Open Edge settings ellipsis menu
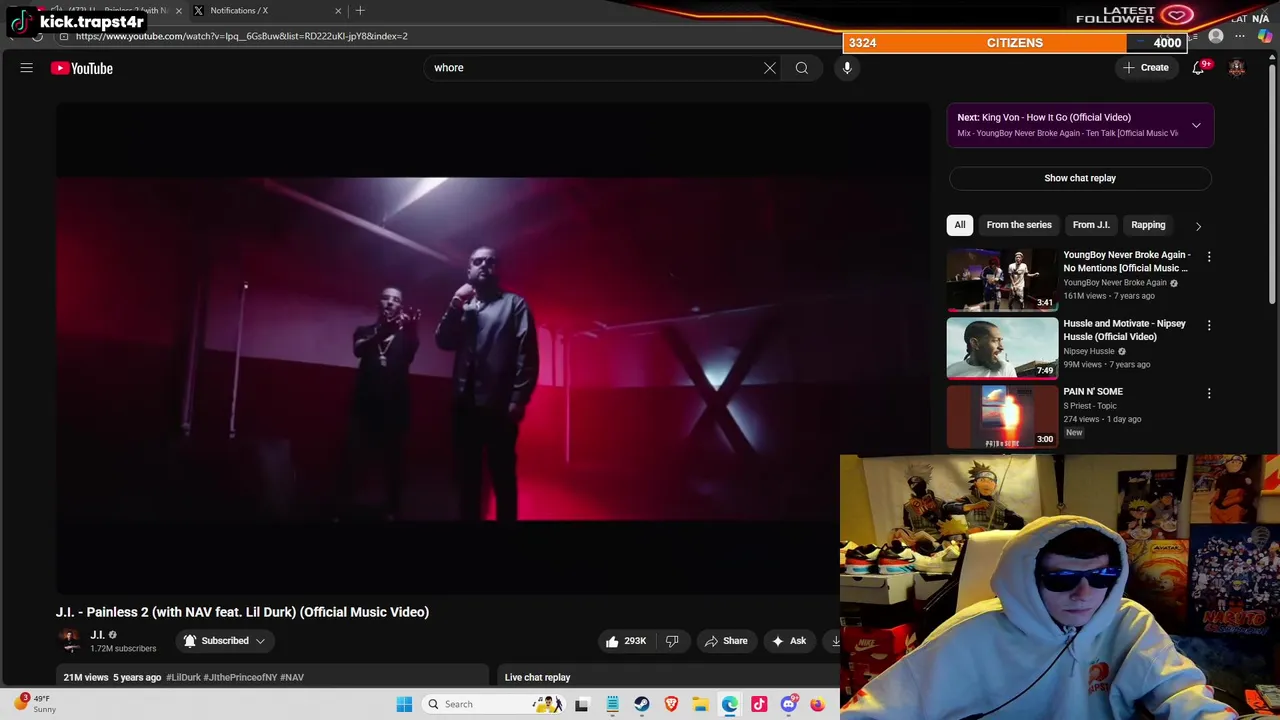Image resolution: width=1280 pixels, height=720 pixels. click(x=1240, y=36)
